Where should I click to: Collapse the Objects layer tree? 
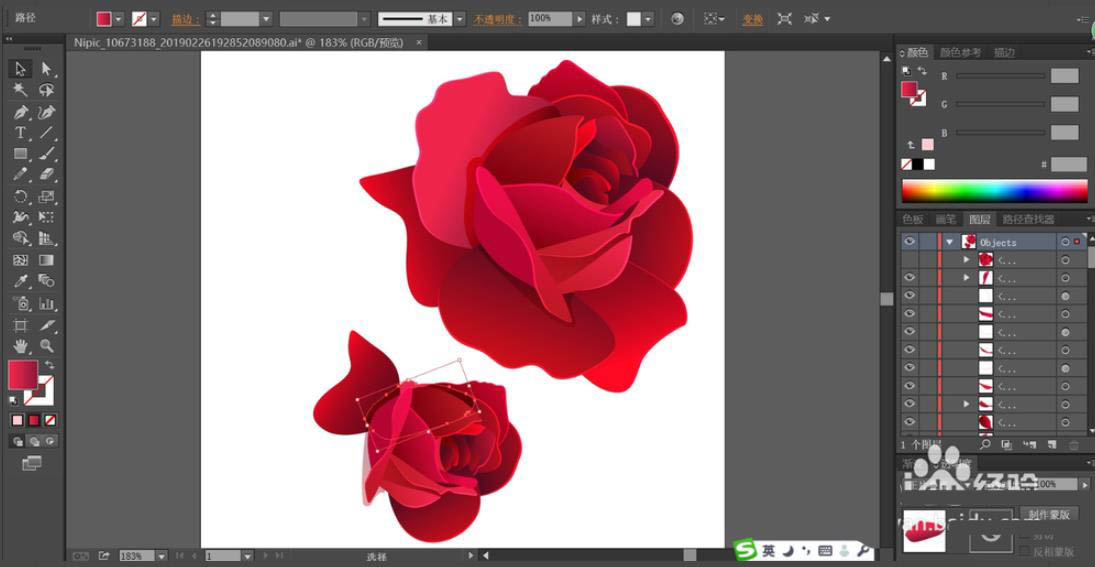(x=949, y=242)
